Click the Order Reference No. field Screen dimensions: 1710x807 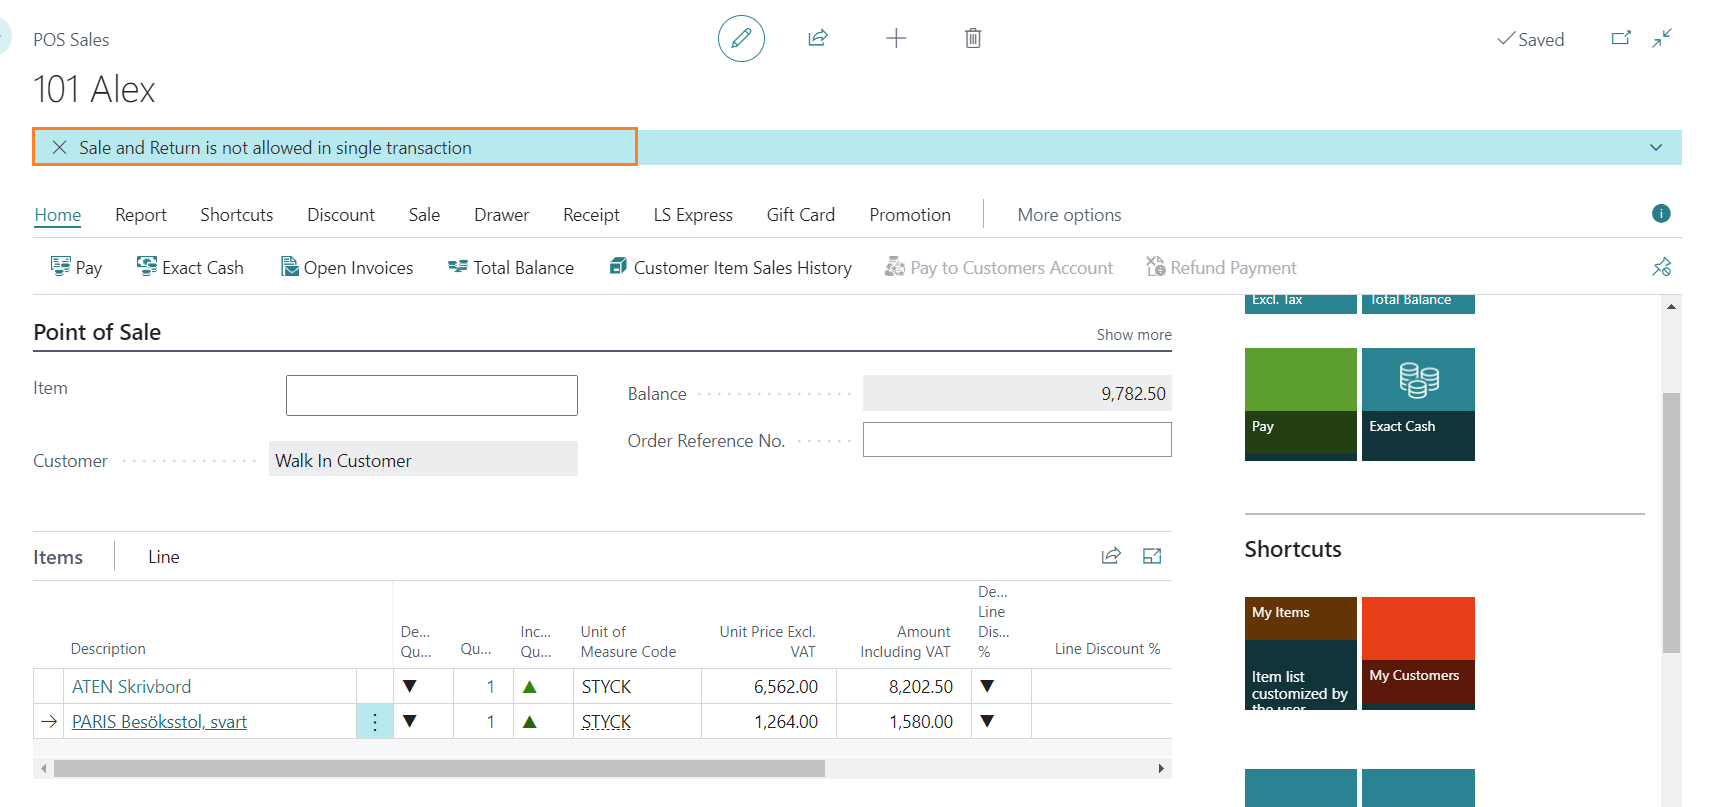1017,440
